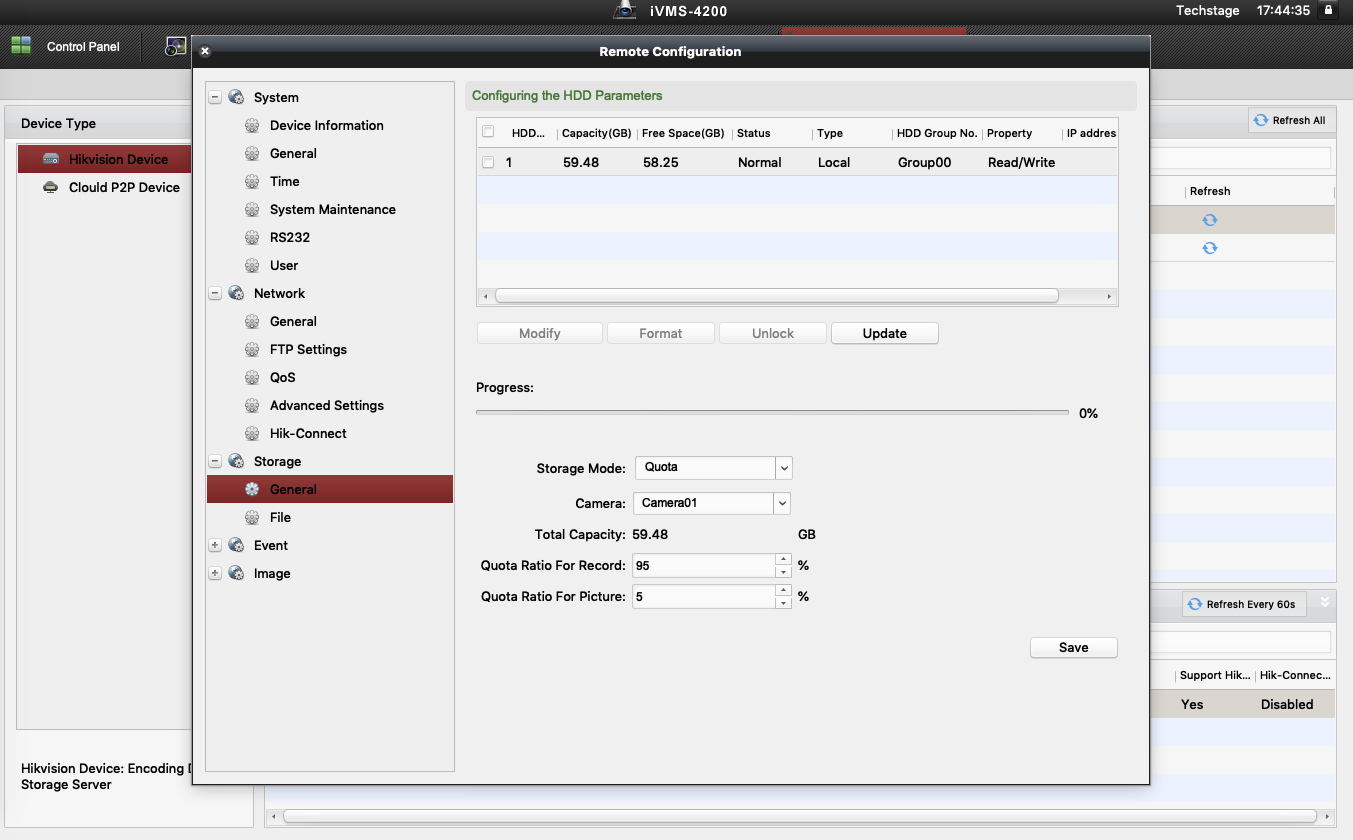Image resolution: width=1353 pixels, height=840 pixels.
Task: Select File under Storage
Action: (x=280, y=518)
